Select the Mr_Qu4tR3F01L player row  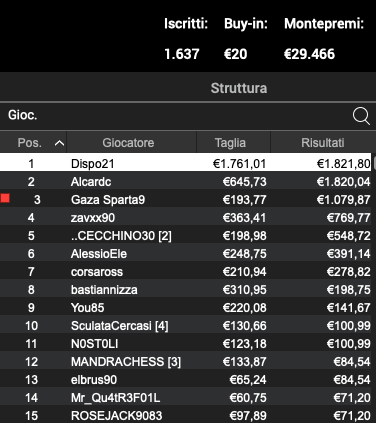click(x=185, y=398)
